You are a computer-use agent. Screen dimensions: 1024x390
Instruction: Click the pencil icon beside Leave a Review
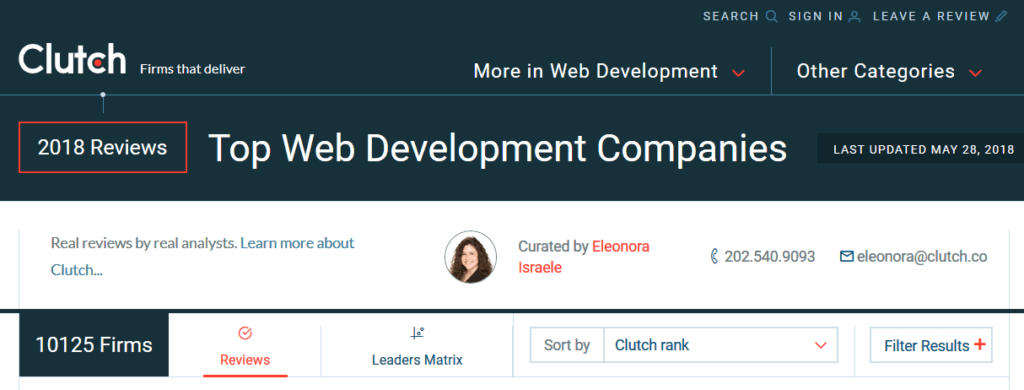click(x=1001, y=17)
